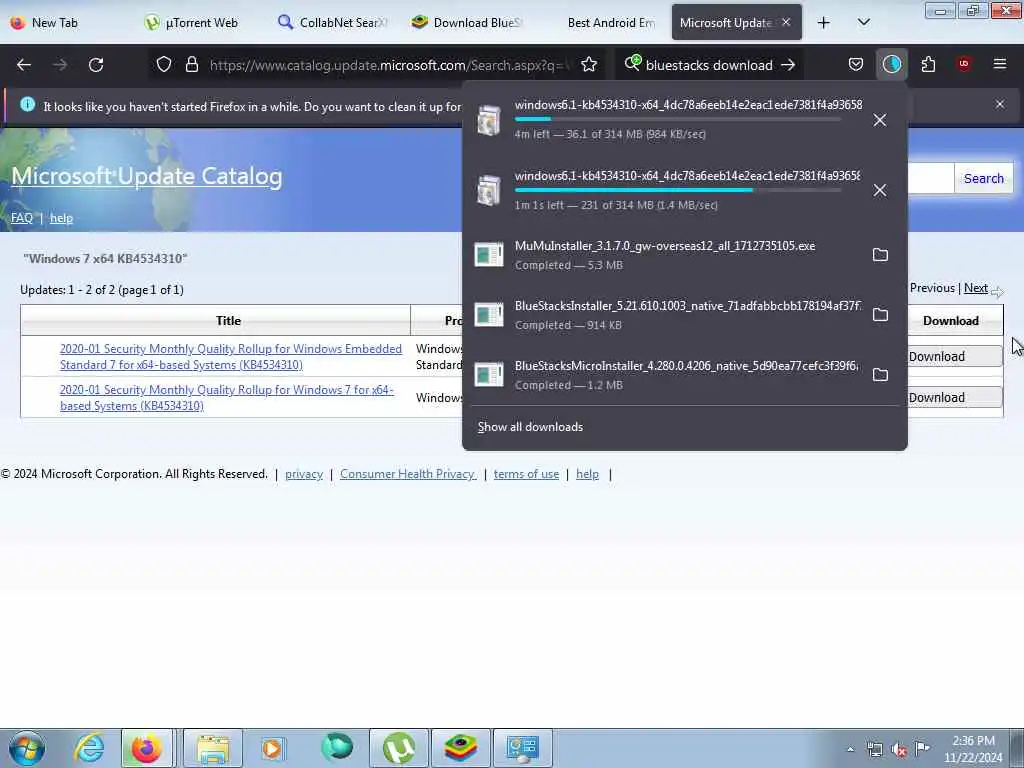Viewport: 1024px width, 768px height.
Task: Click the first kb4534310 download progress bar
Action: 678,119
